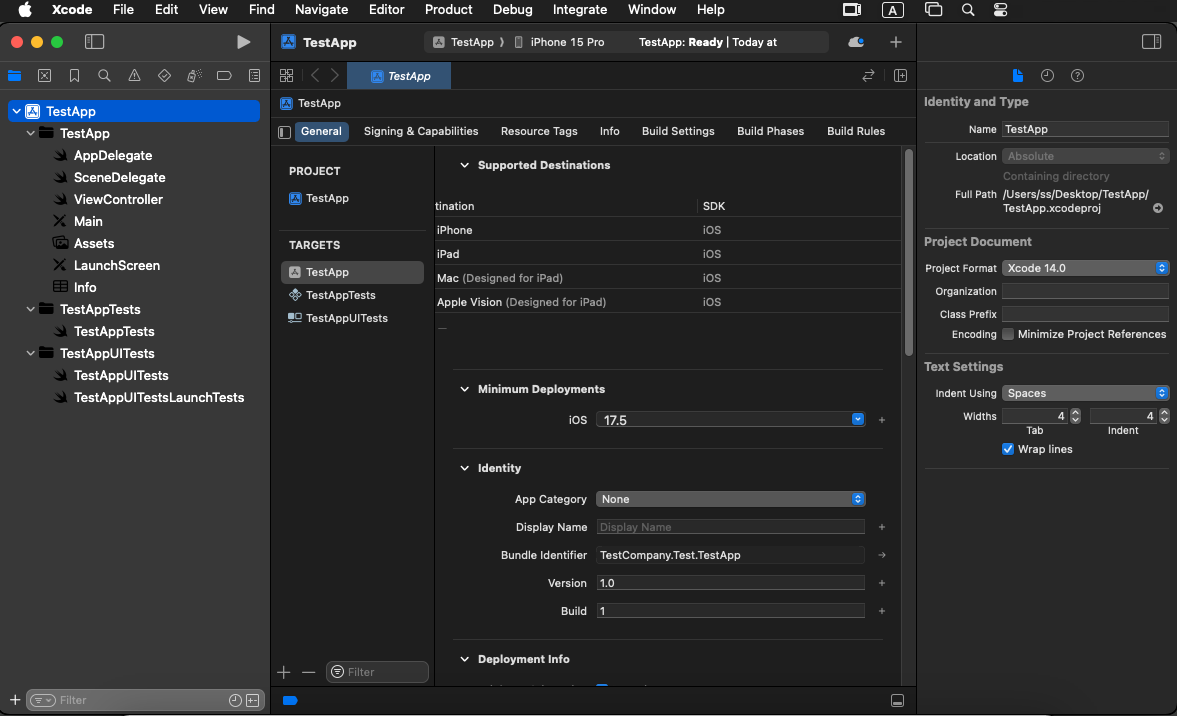Open the Project Format dropdown
The height and width of the screenshot is (716, 1177).
(1085, 268)
